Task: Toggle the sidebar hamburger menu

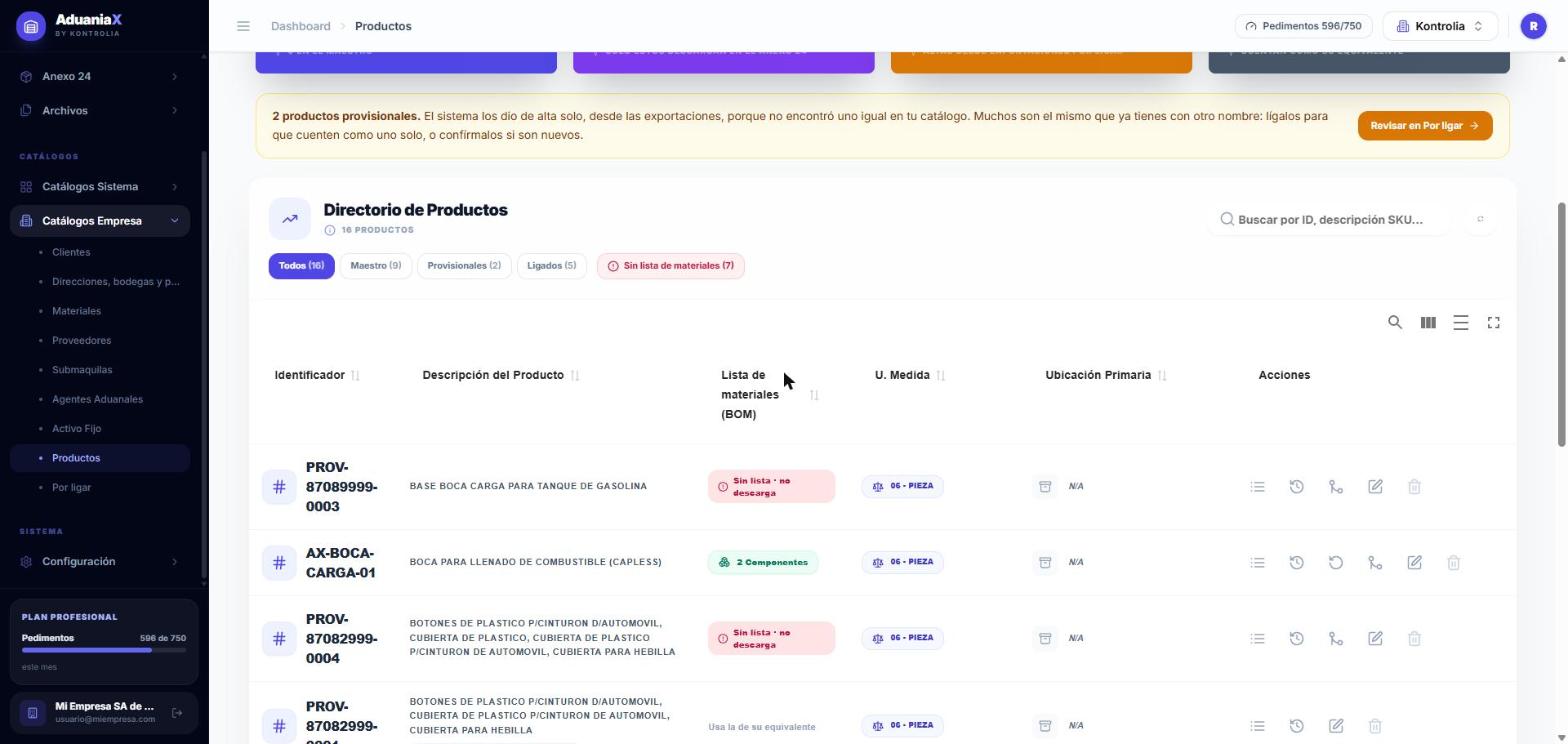Action: (243, 26)
